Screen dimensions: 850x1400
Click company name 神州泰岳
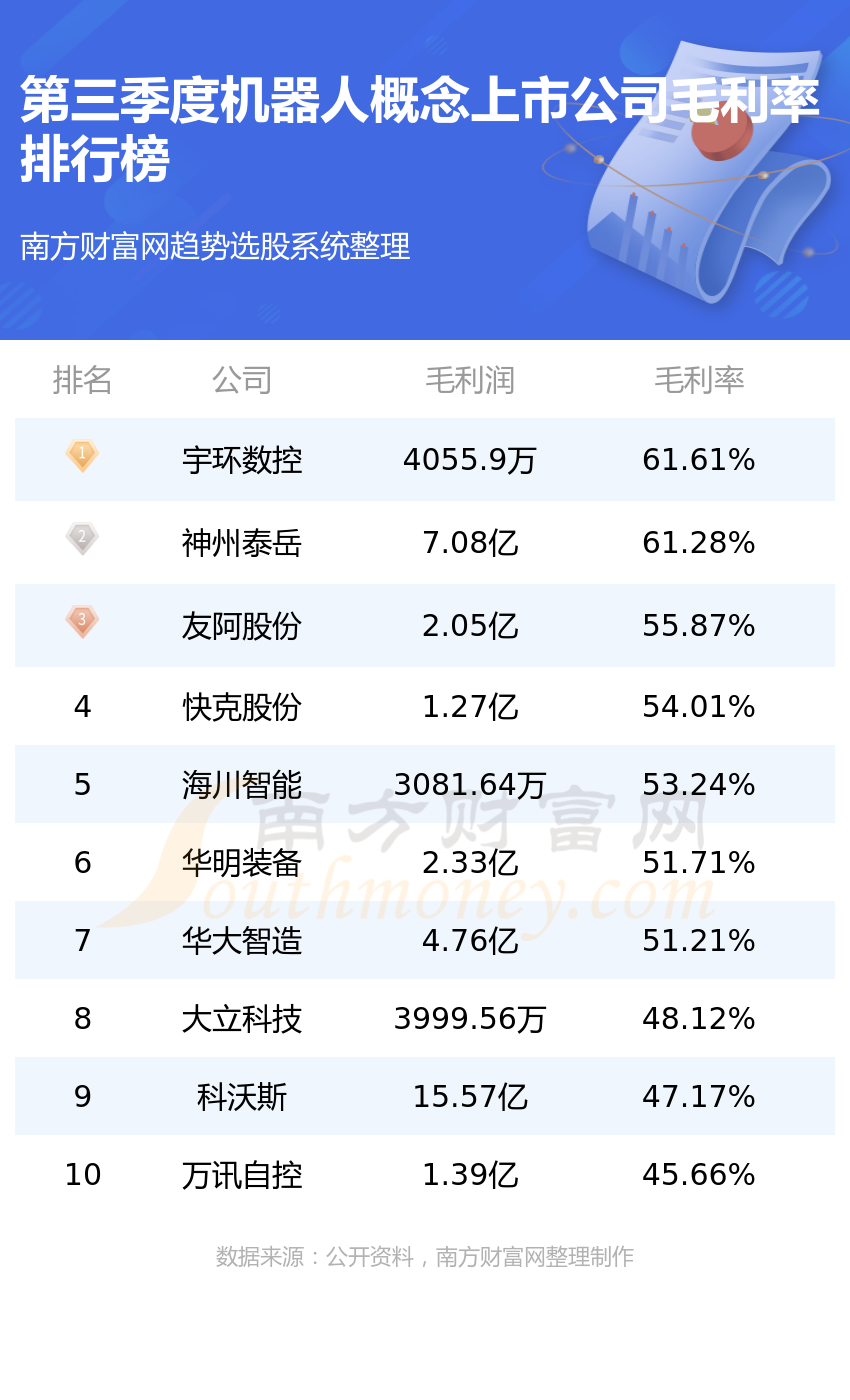click(242, 543)
